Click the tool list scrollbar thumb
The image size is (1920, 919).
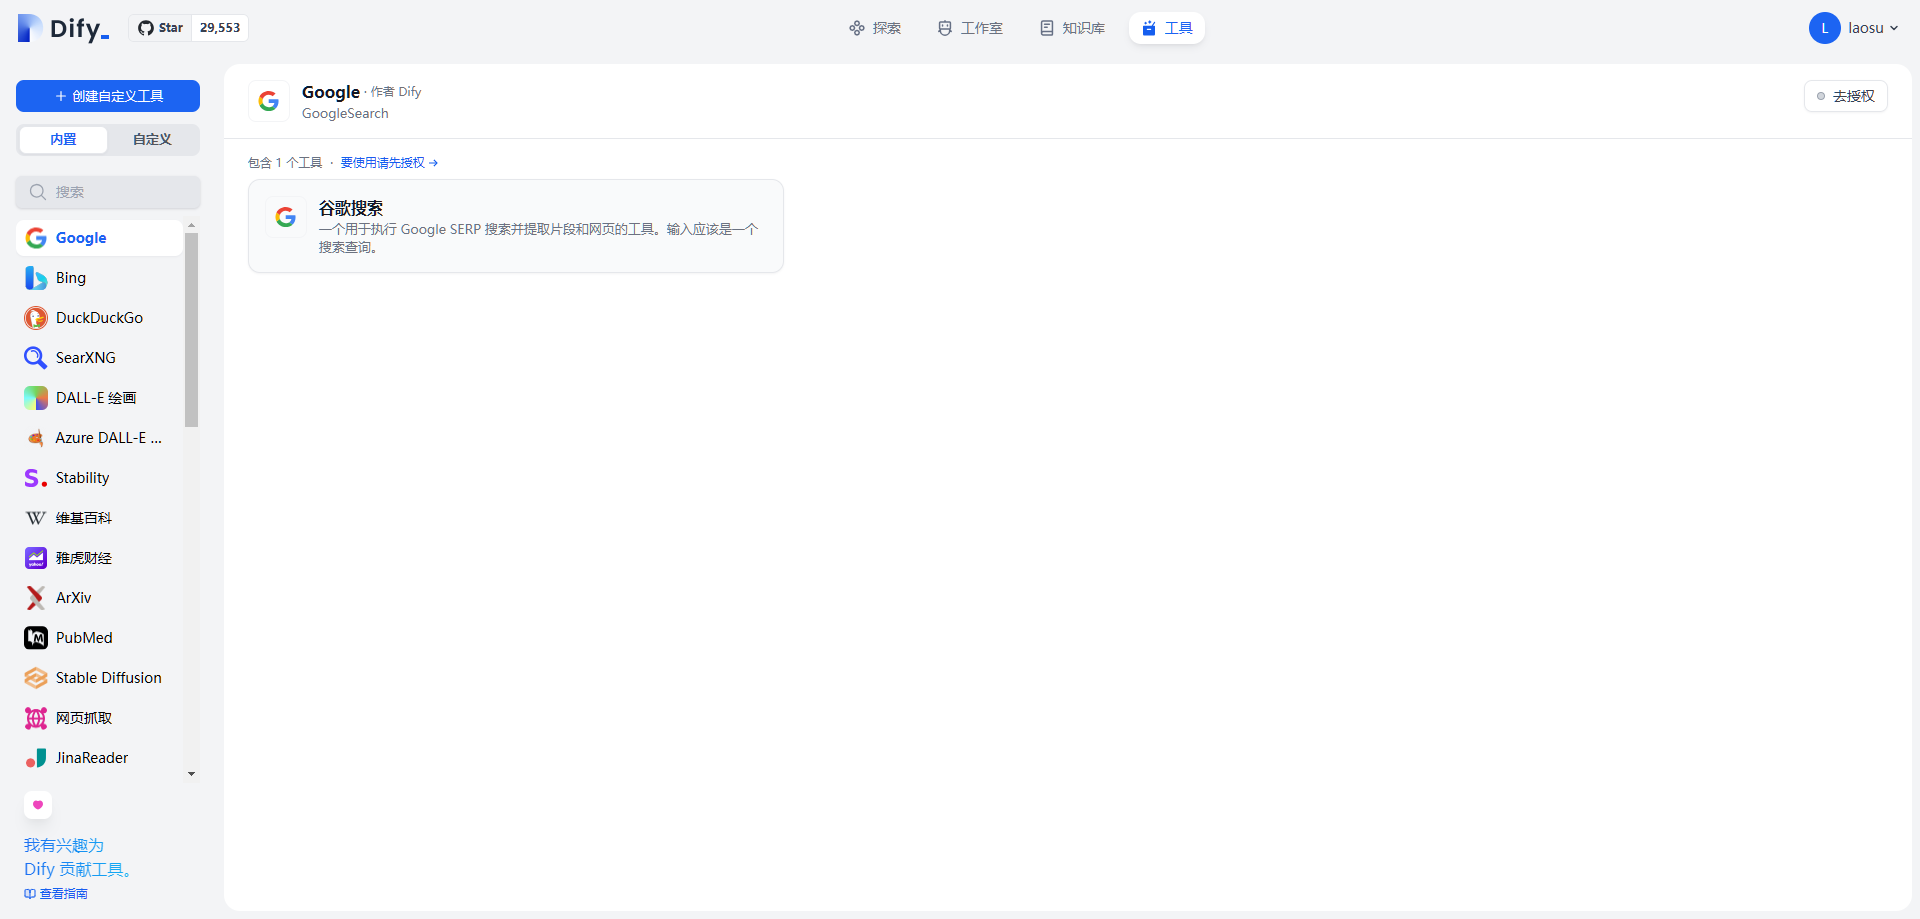pyautogui.click(x=191, y=330)
